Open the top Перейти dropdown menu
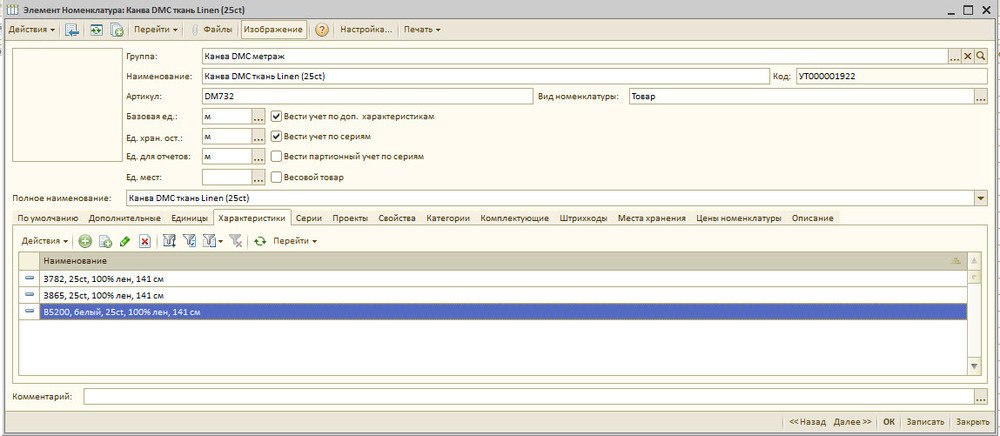1000x436 pixels. 156,29
